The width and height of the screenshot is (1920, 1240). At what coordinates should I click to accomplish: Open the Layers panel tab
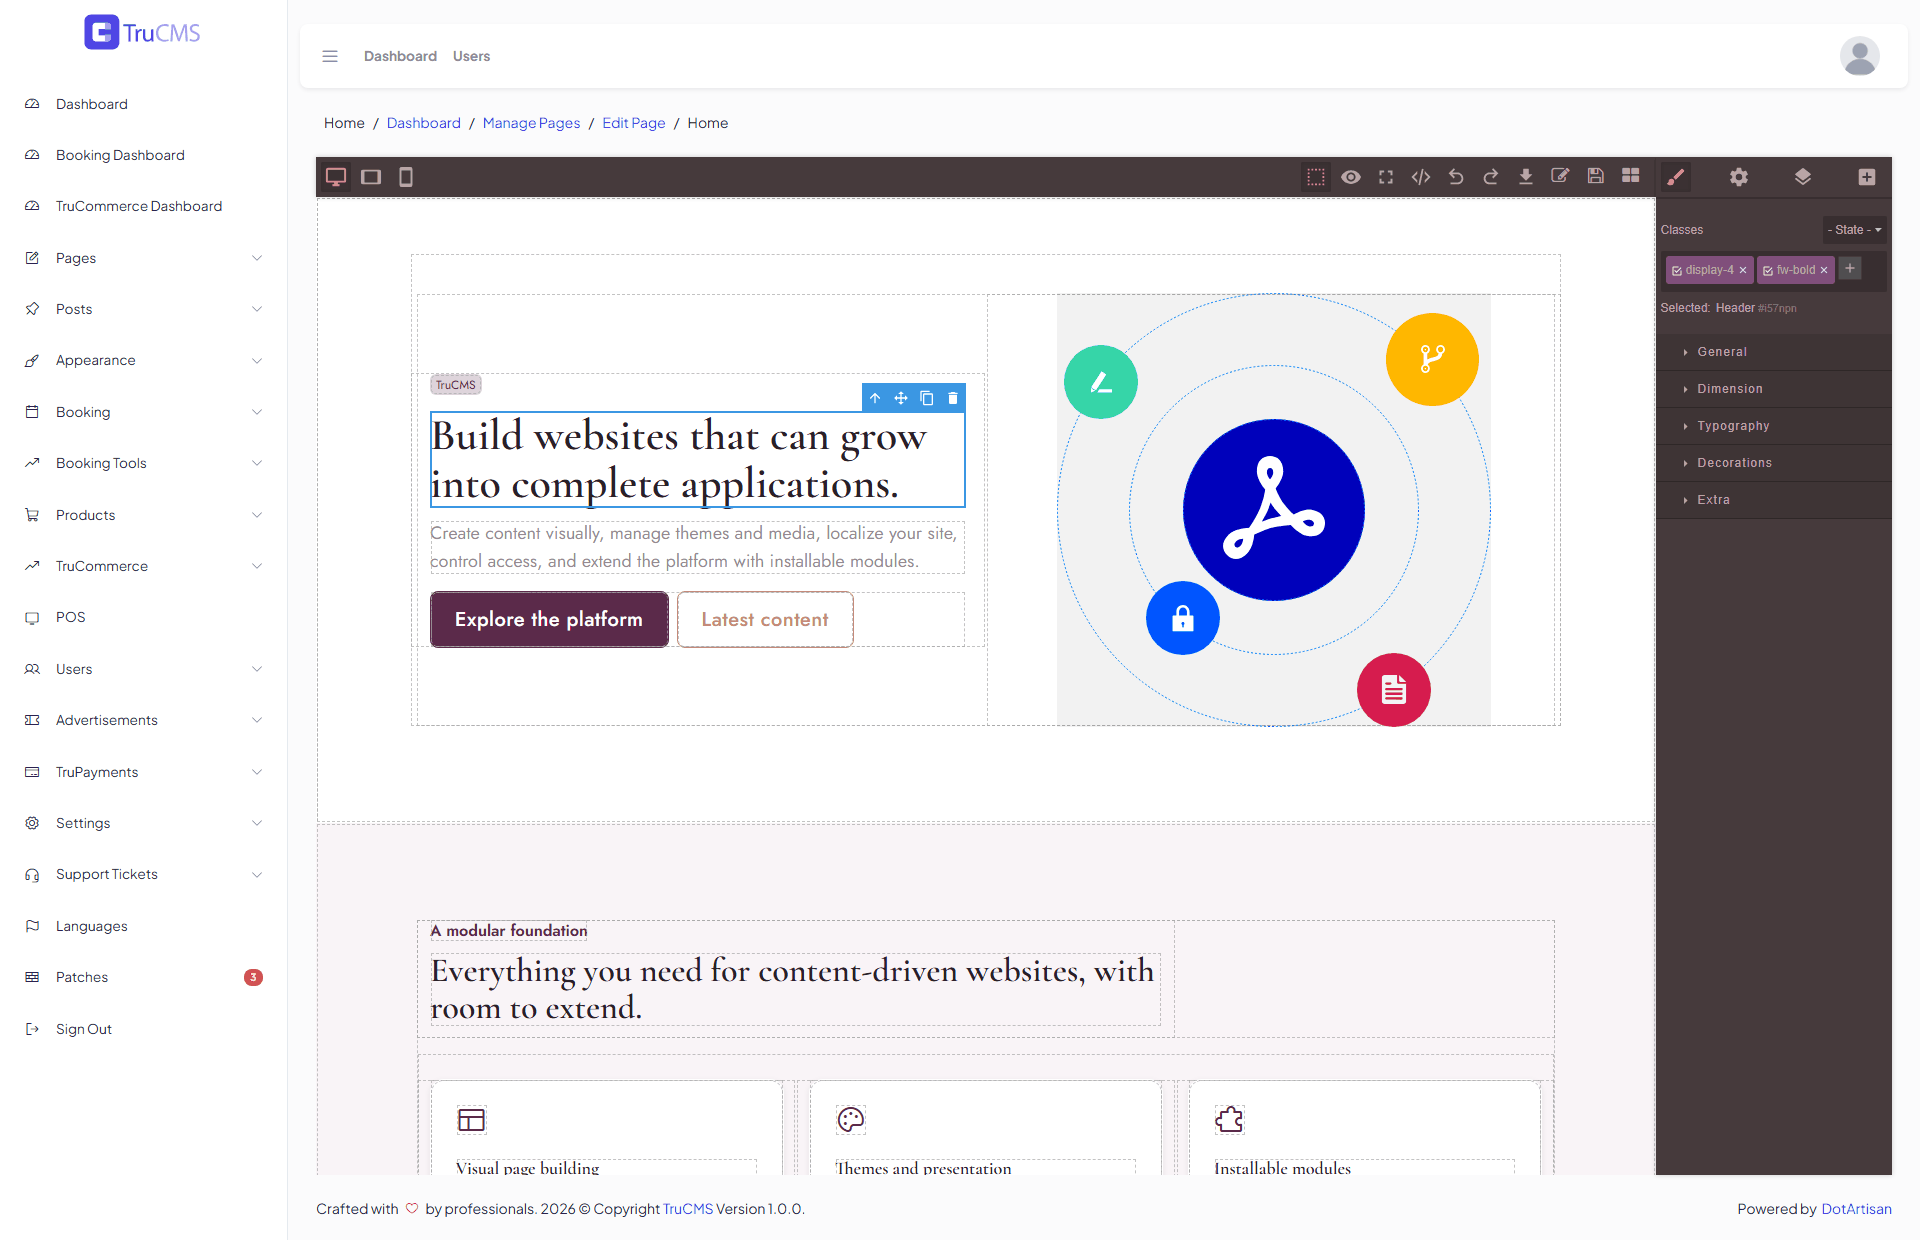point(1803,177)
